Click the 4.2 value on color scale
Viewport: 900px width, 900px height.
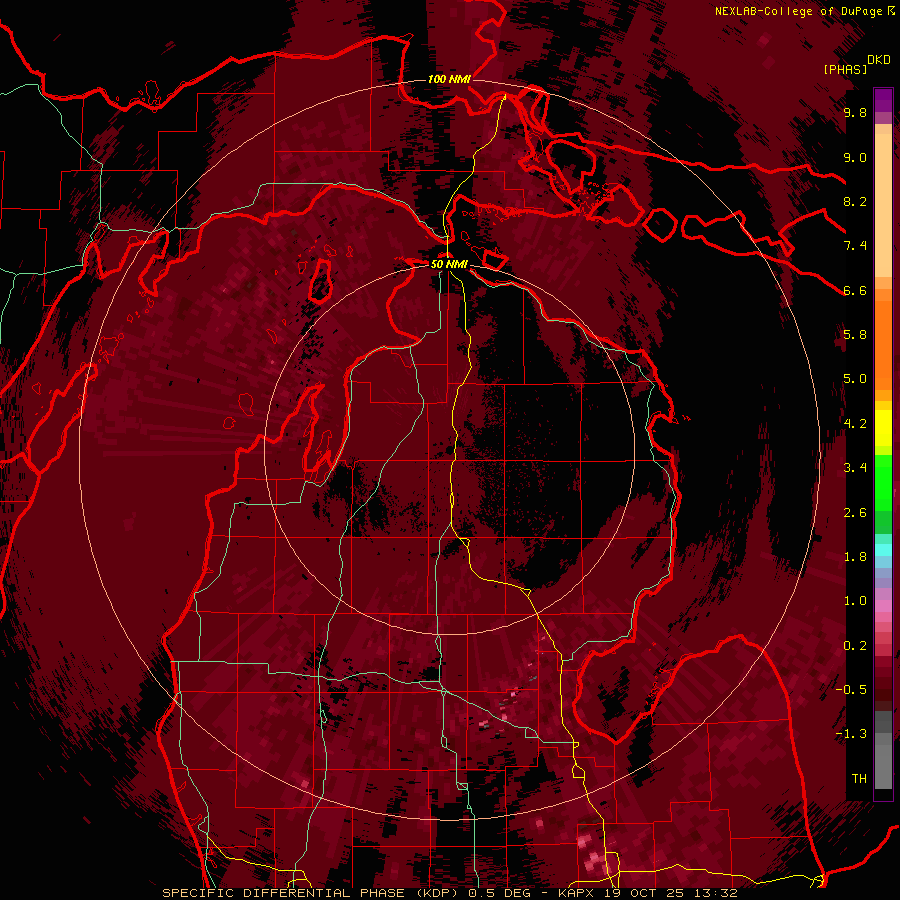tap(855, 424)
